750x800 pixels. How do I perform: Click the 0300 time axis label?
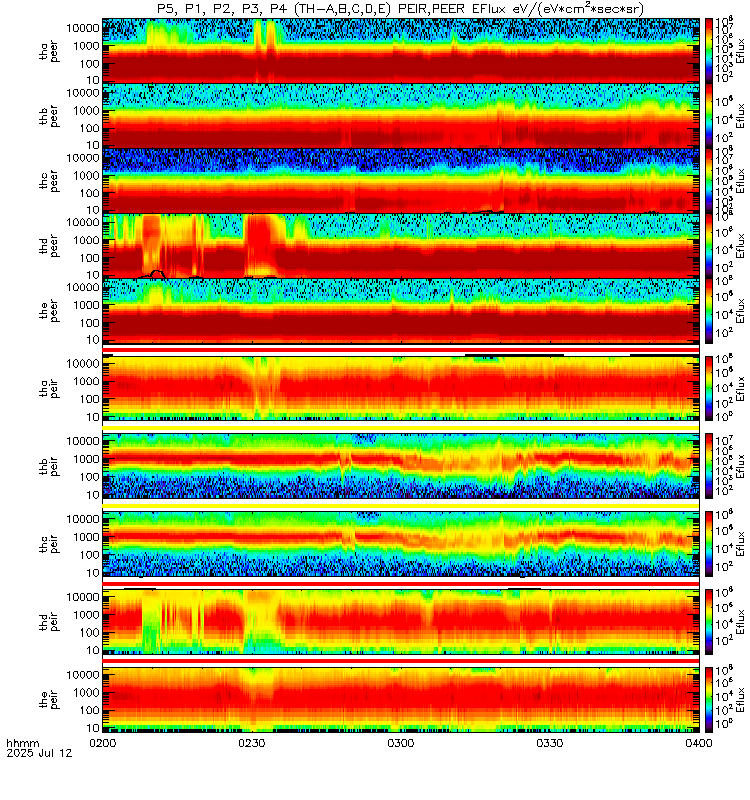click(x=401, y=743)
